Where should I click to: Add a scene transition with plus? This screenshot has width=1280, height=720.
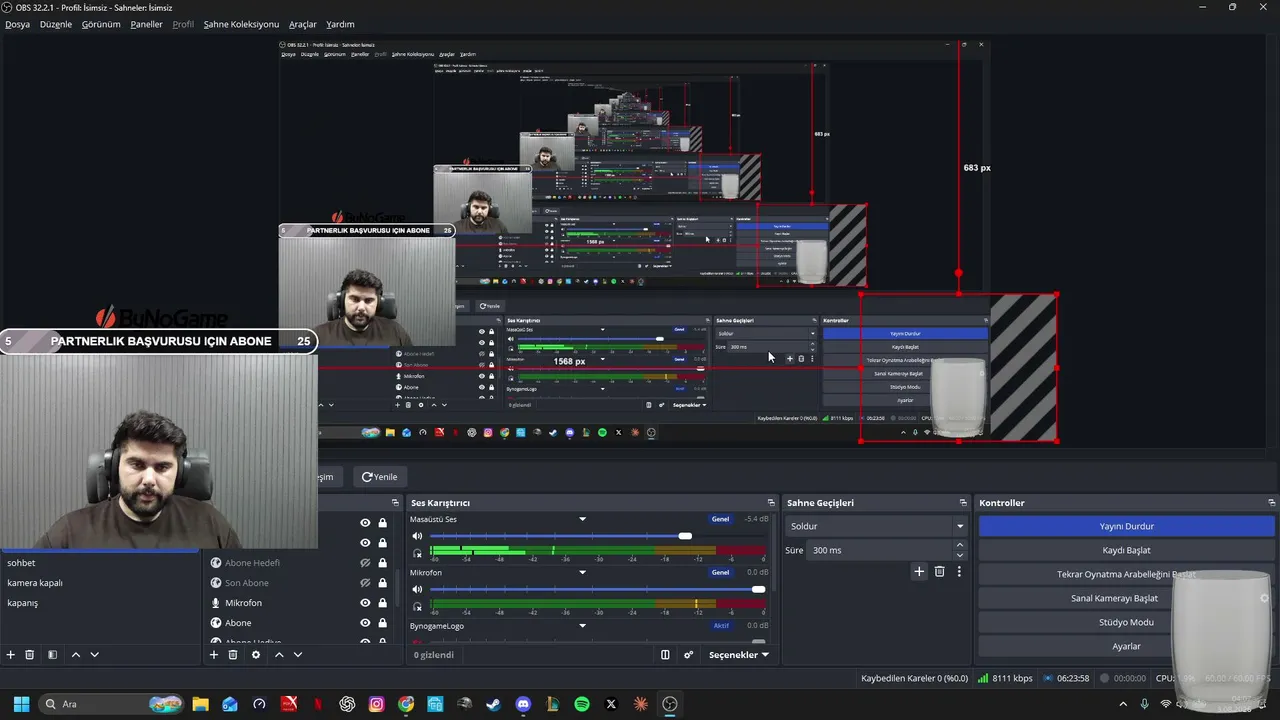click(x=919, y=572)
